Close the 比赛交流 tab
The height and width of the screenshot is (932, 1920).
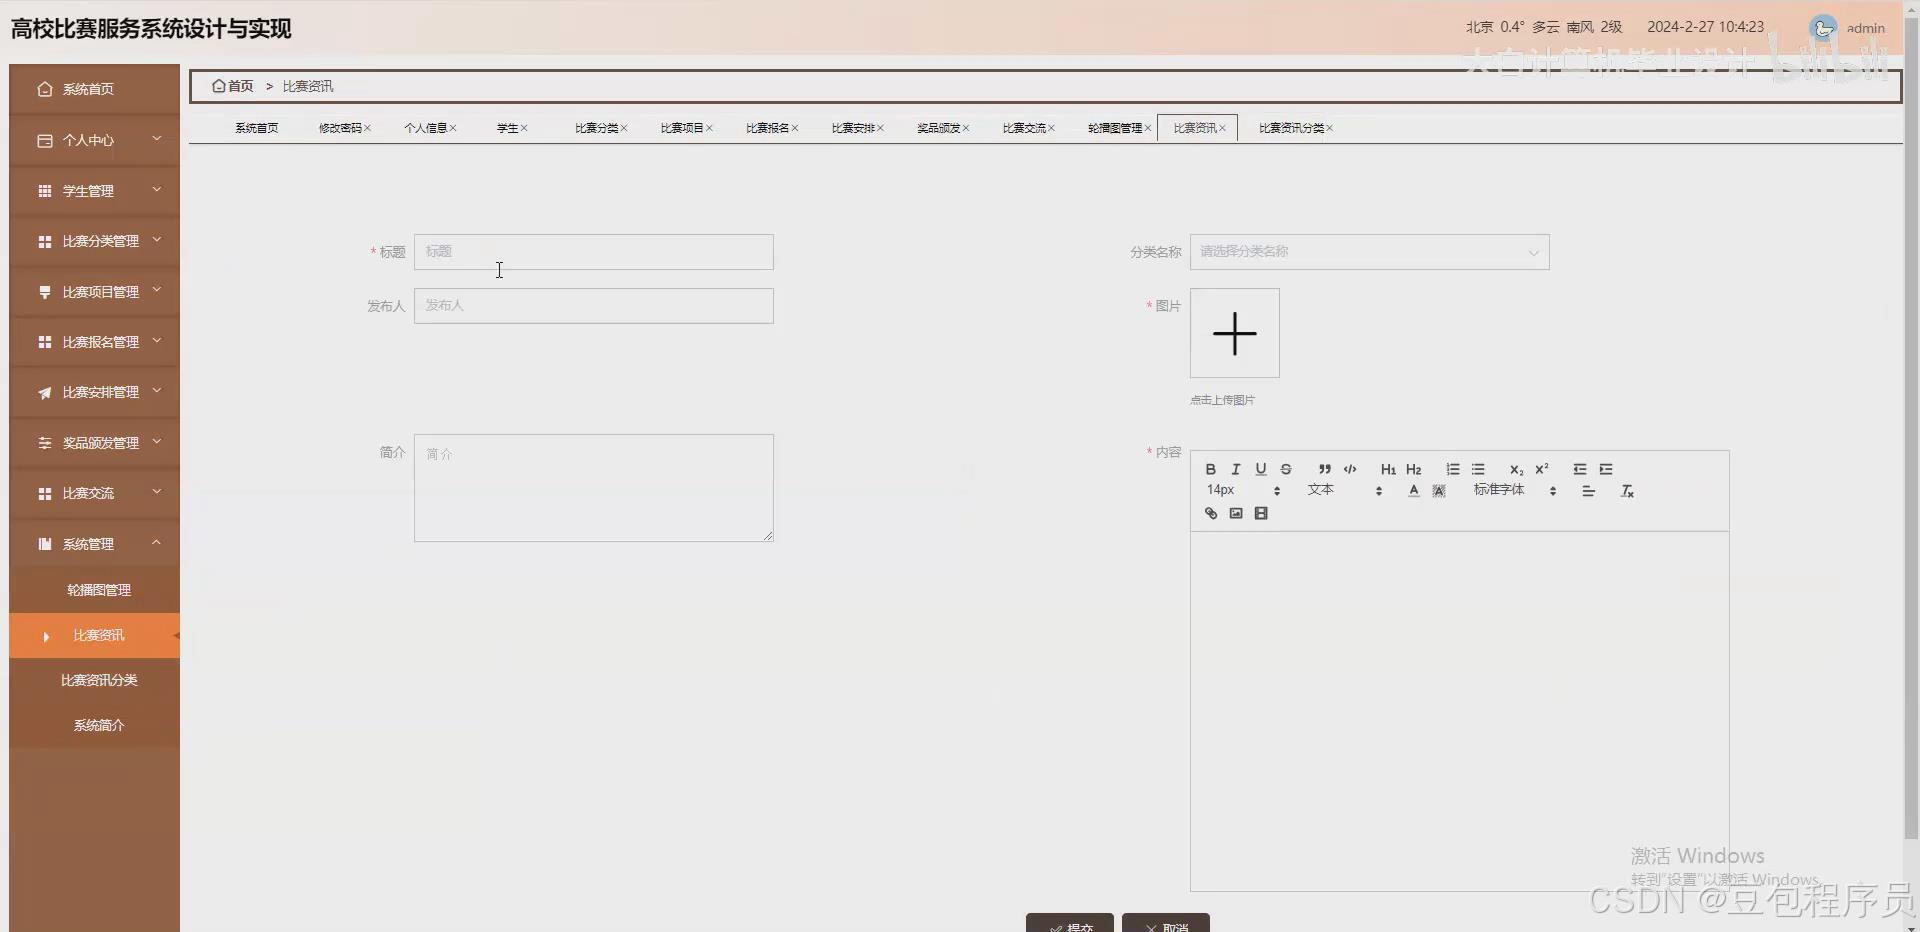[x=1052, y=128]
